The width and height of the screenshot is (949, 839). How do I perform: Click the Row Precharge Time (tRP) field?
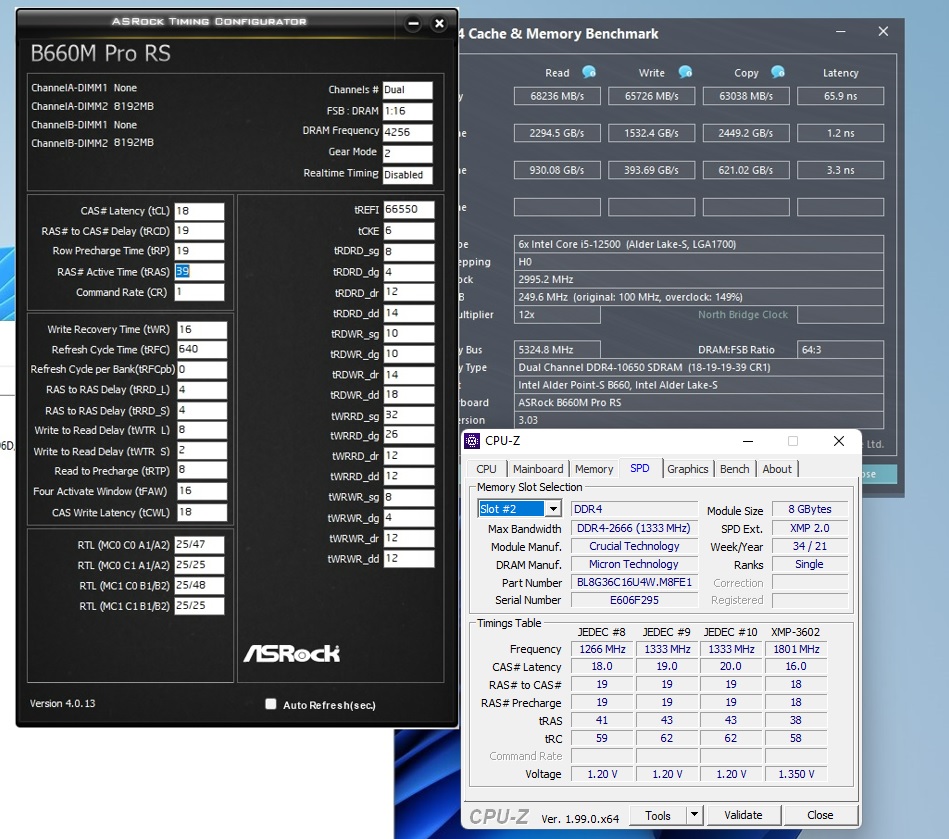coord(199,251)
